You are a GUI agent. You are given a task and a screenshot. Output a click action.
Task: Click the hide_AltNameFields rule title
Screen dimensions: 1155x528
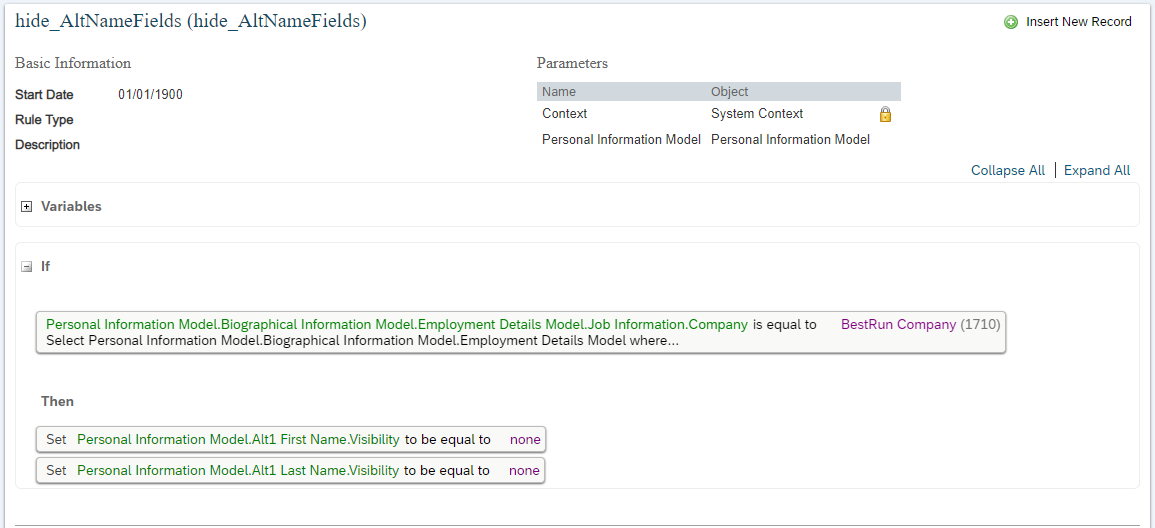(191, 21)
